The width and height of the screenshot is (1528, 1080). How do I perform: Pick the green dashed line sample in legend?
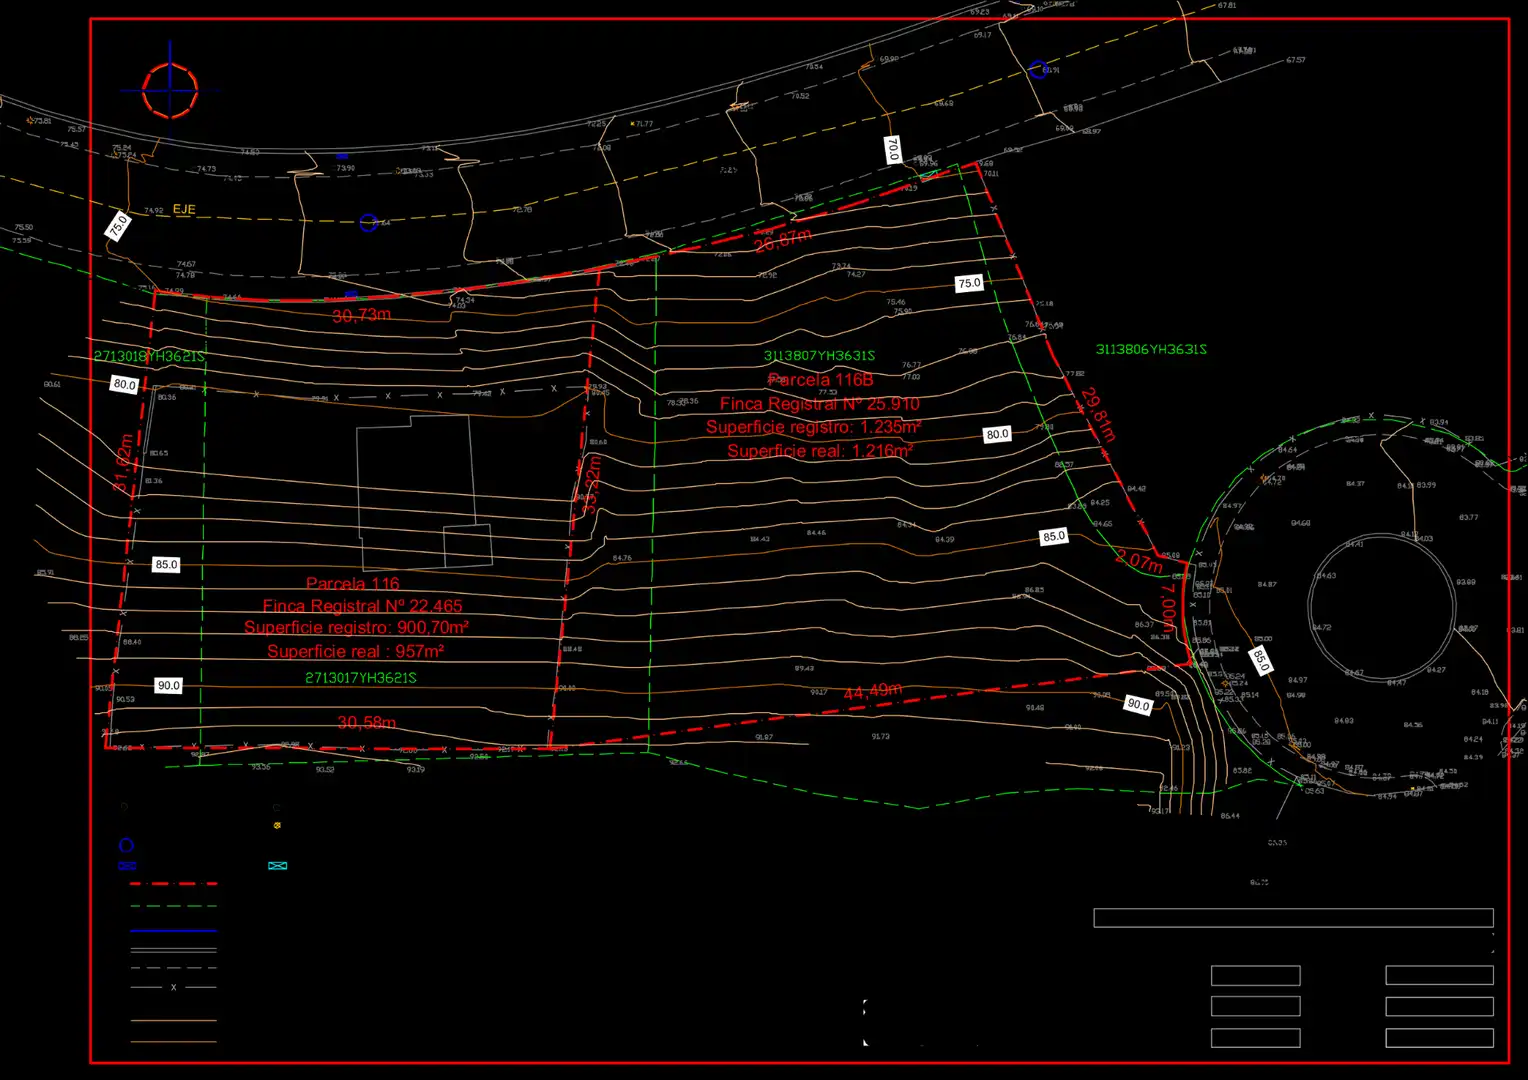click(173, 906)
